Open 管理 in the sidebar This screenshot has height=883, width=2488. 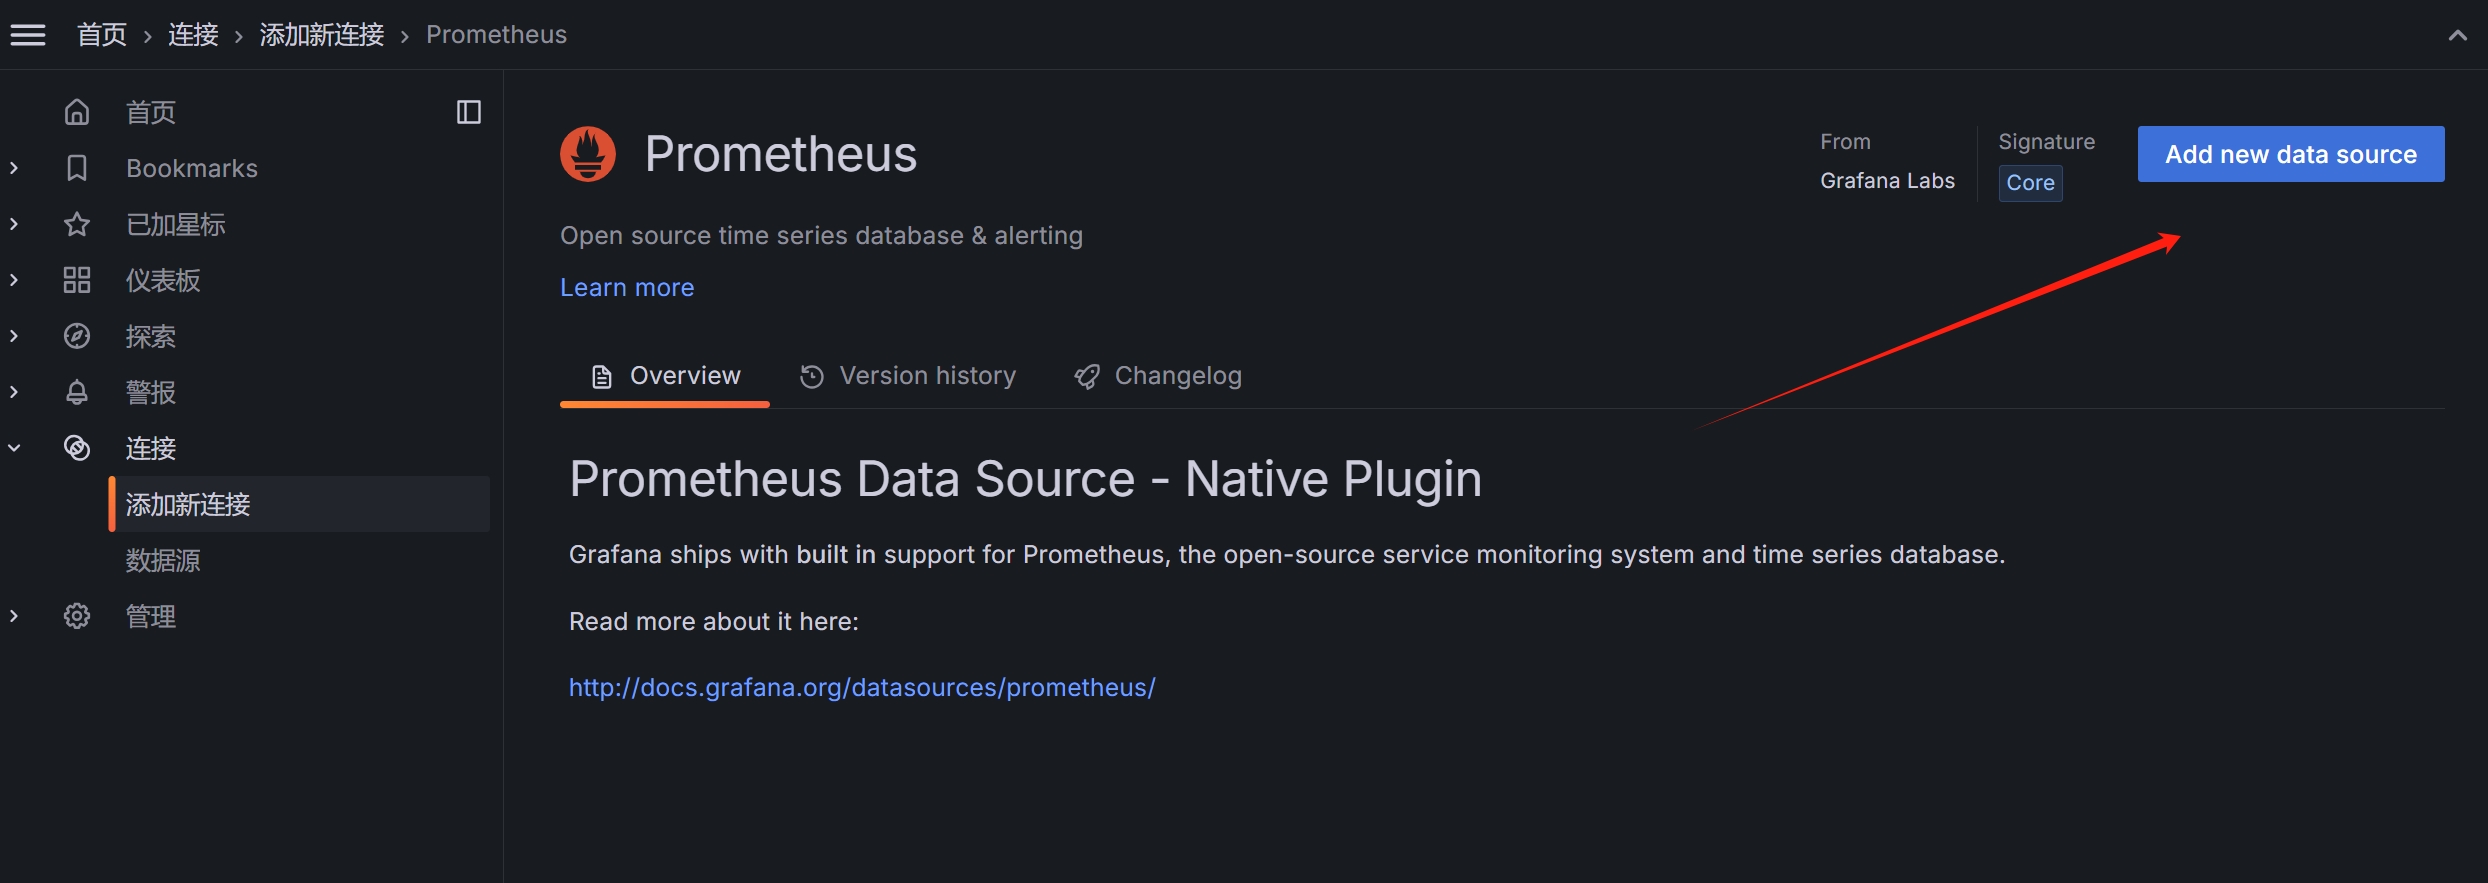[x=151, y=616]
